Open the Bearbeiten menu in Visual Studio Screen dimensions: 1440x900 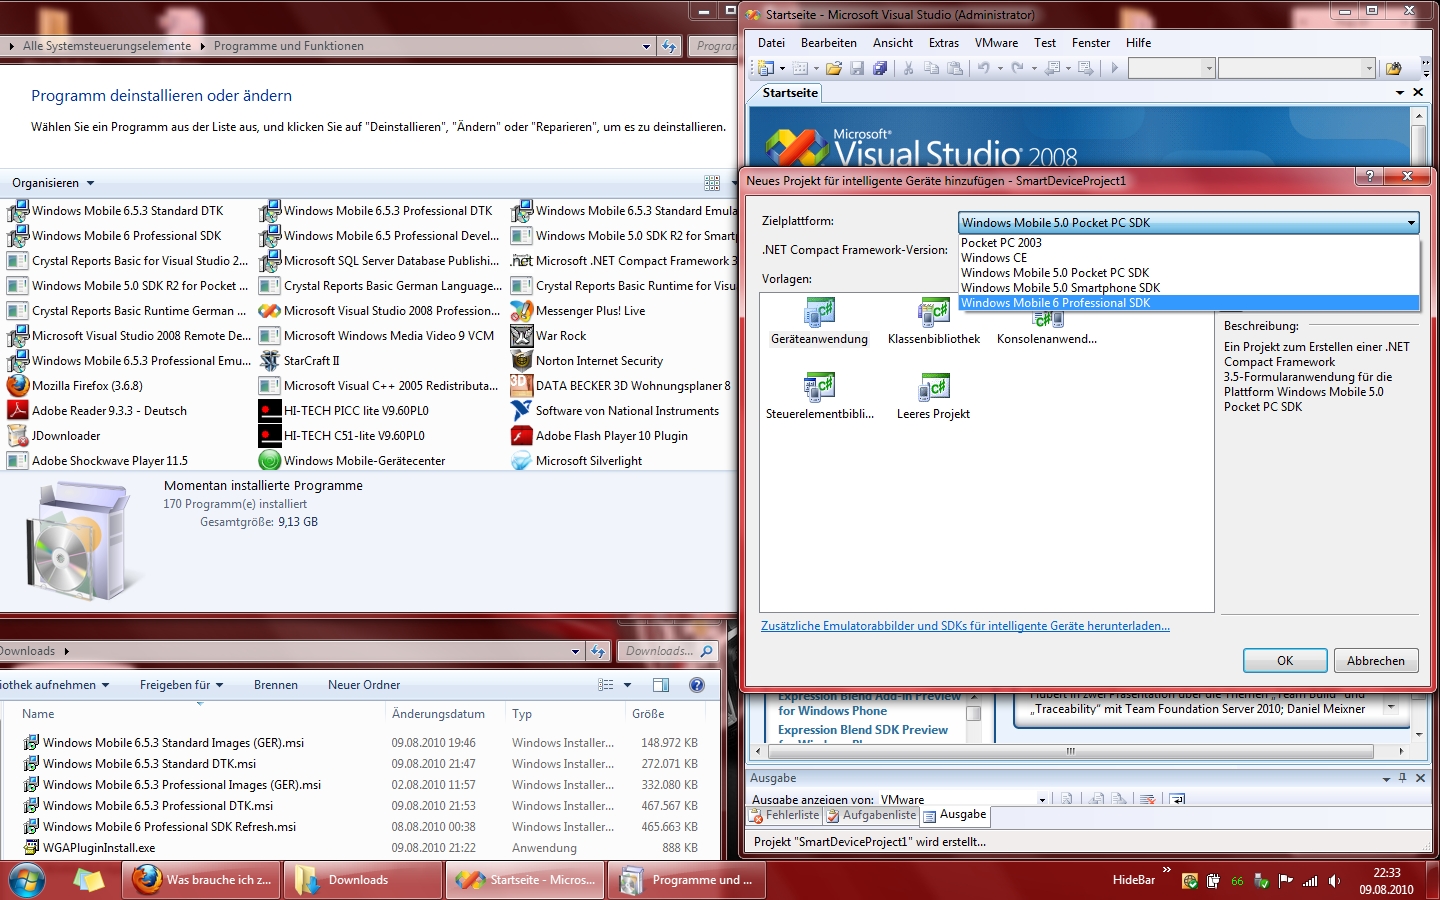(829, 43)
